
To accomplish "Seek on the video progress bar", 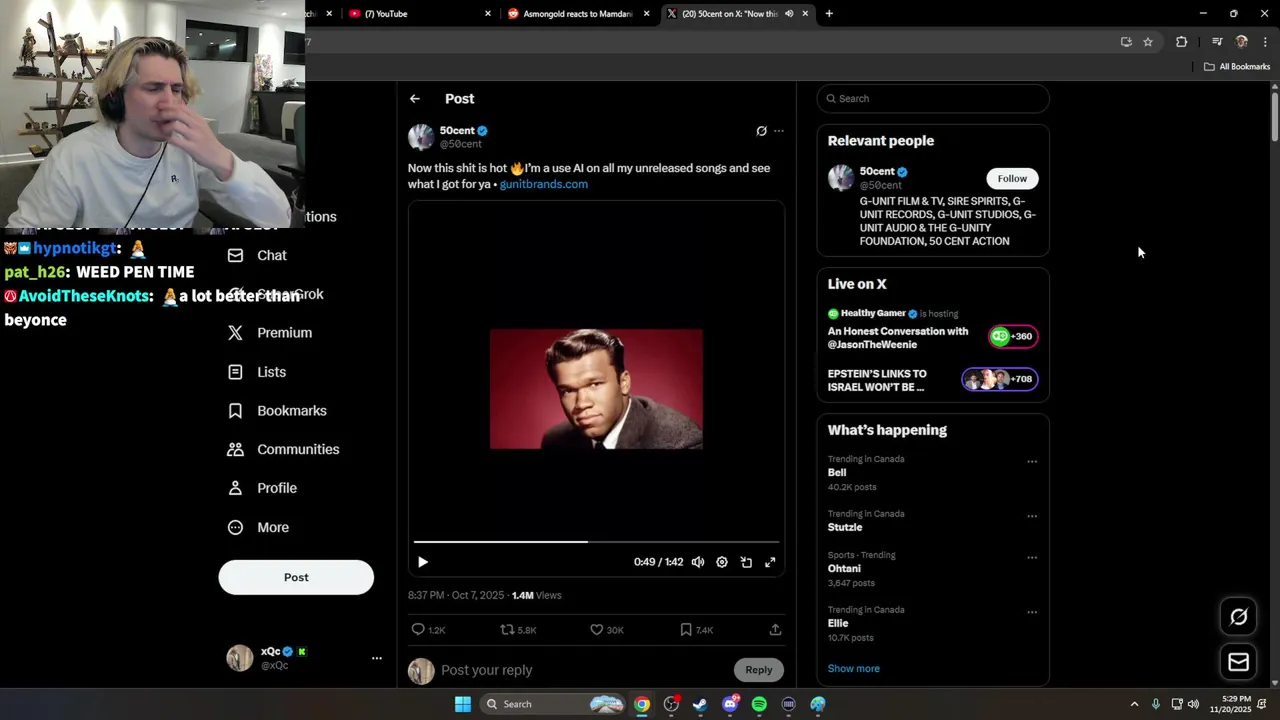I will (x=596, y=542).
